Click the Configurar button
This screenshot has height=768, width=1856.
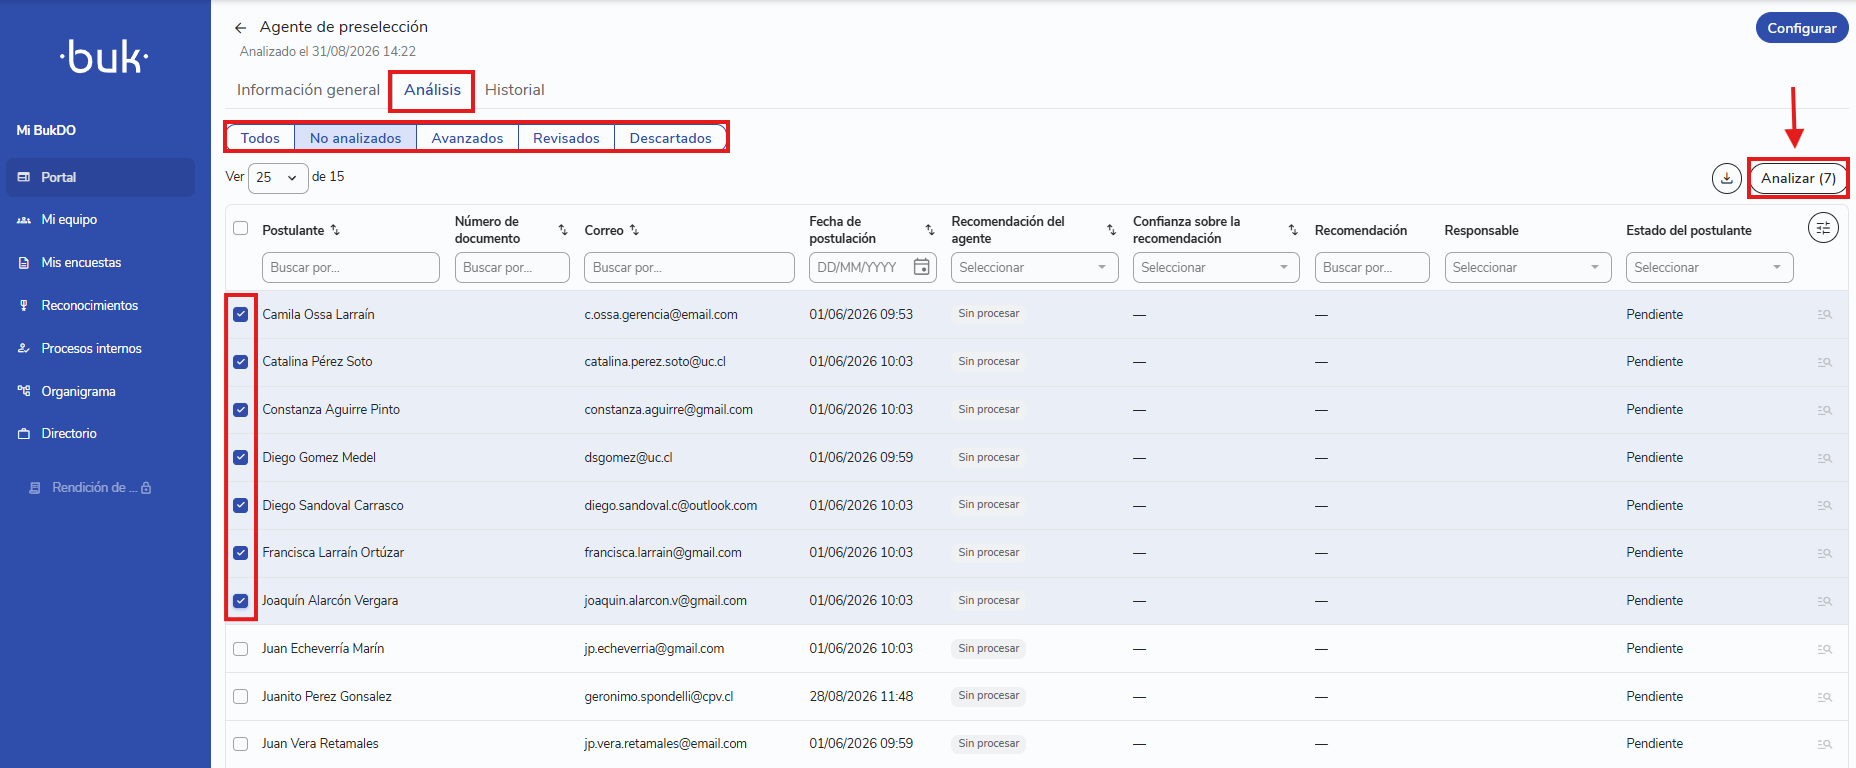[x=1801, y=28]
